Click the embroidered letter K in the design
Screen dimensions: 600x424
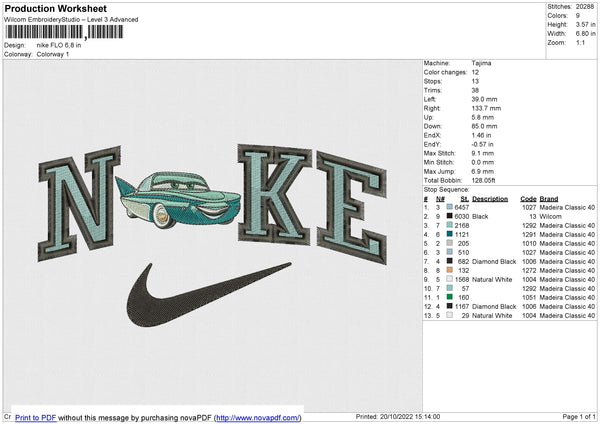pyautogui.click(x=274, y=194)
